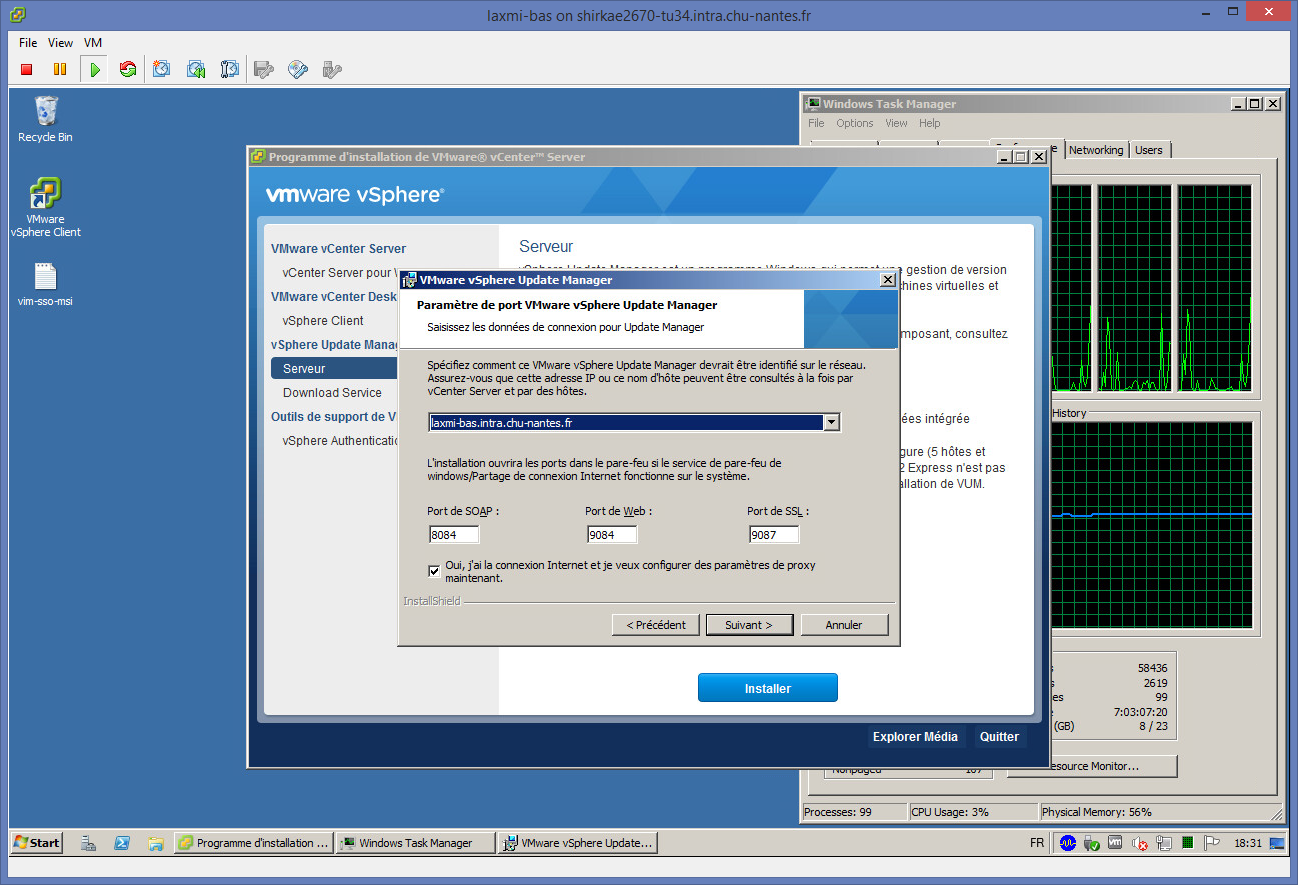The image size is (1298, 885).
Task: Click the green Power On play icon
Action: [x=94, y=69]
